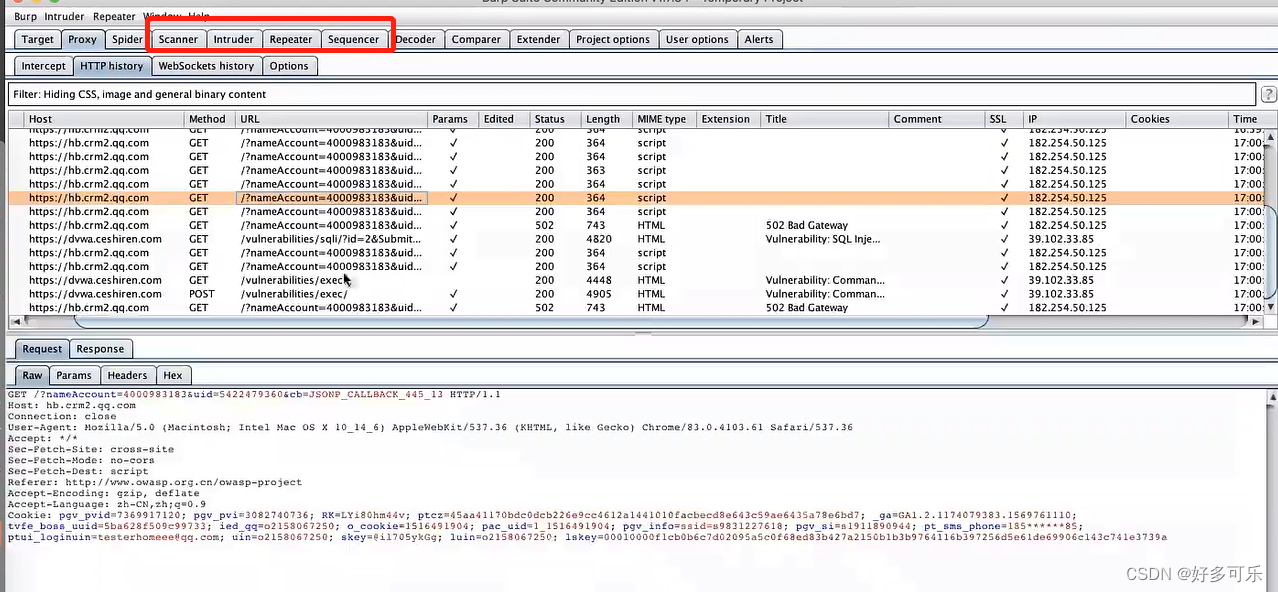Select the Raw request view tab

tap(33, 375)
